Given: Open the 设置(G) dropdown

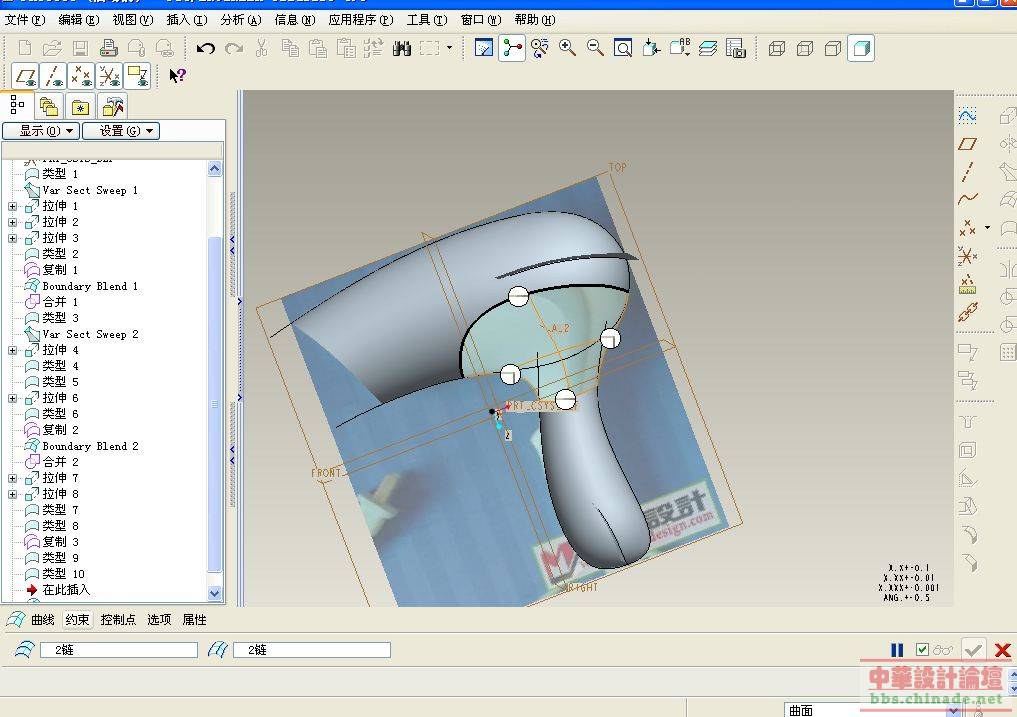Looking at the screenshot, I should 121,131.
